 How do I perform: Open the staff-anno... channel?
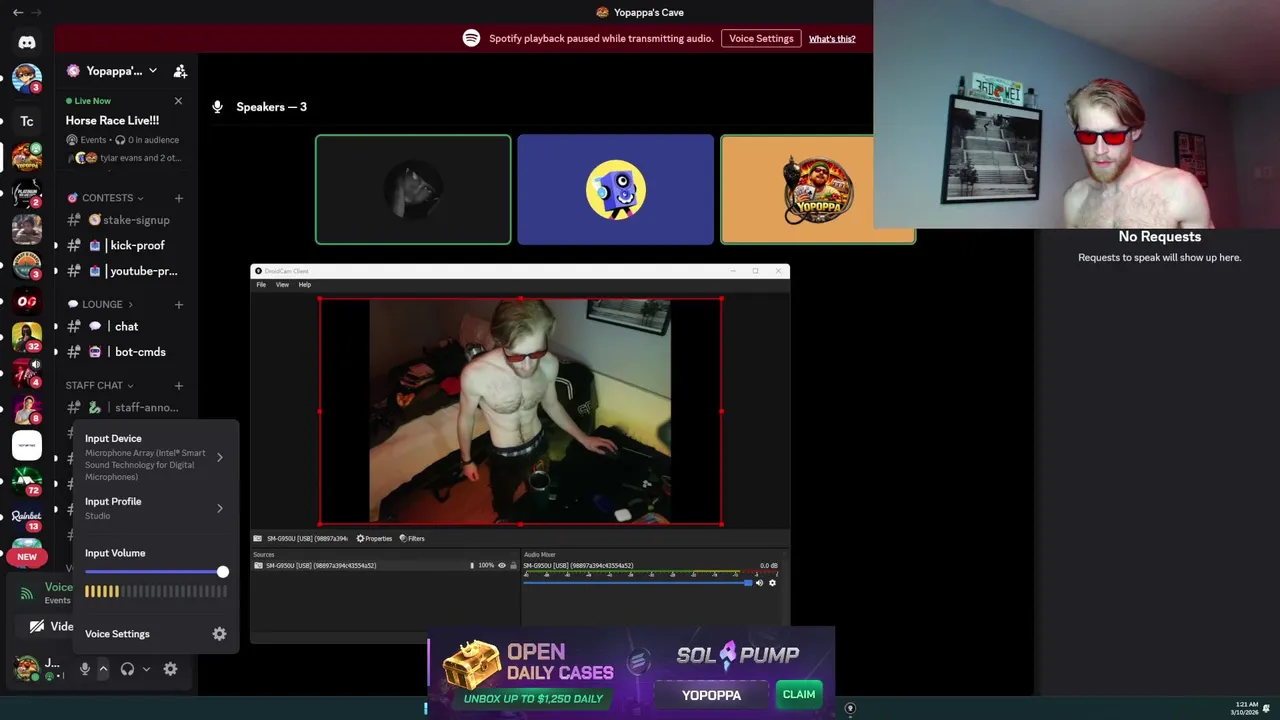pyautogui.click(x=126, y=407)
